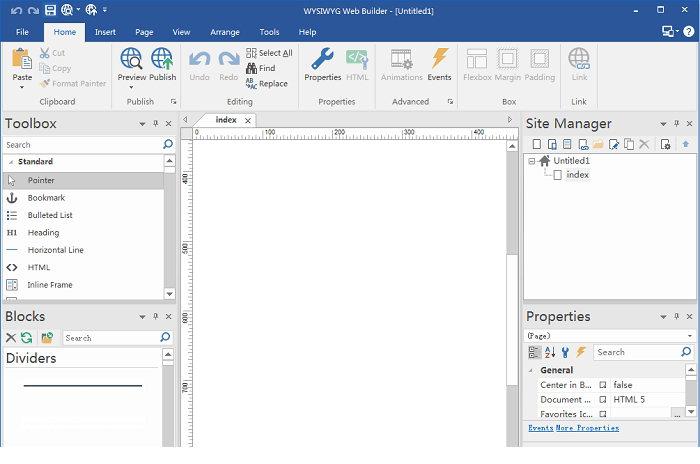The image size is (700, 464).
Task: Select the Bulleted List tool in Toolbox
Action: tap(83, 215)
